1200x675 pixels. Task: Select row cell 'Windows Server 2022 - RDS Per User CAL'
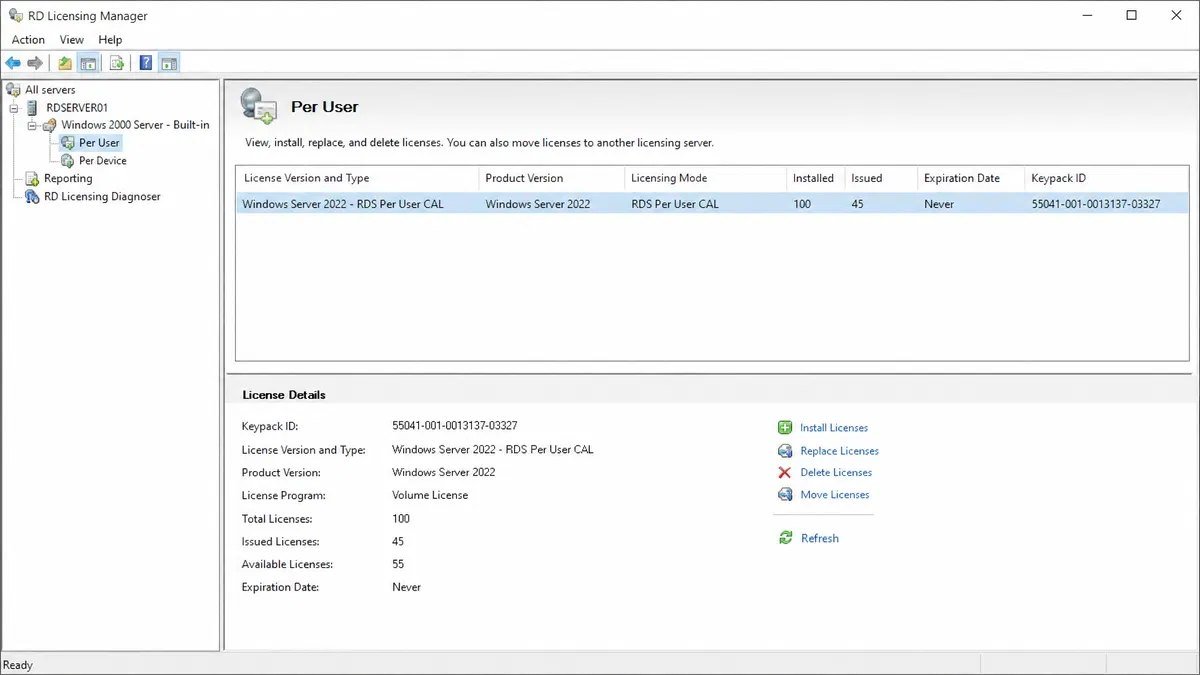pyautogui.click(x=343, y=204)
